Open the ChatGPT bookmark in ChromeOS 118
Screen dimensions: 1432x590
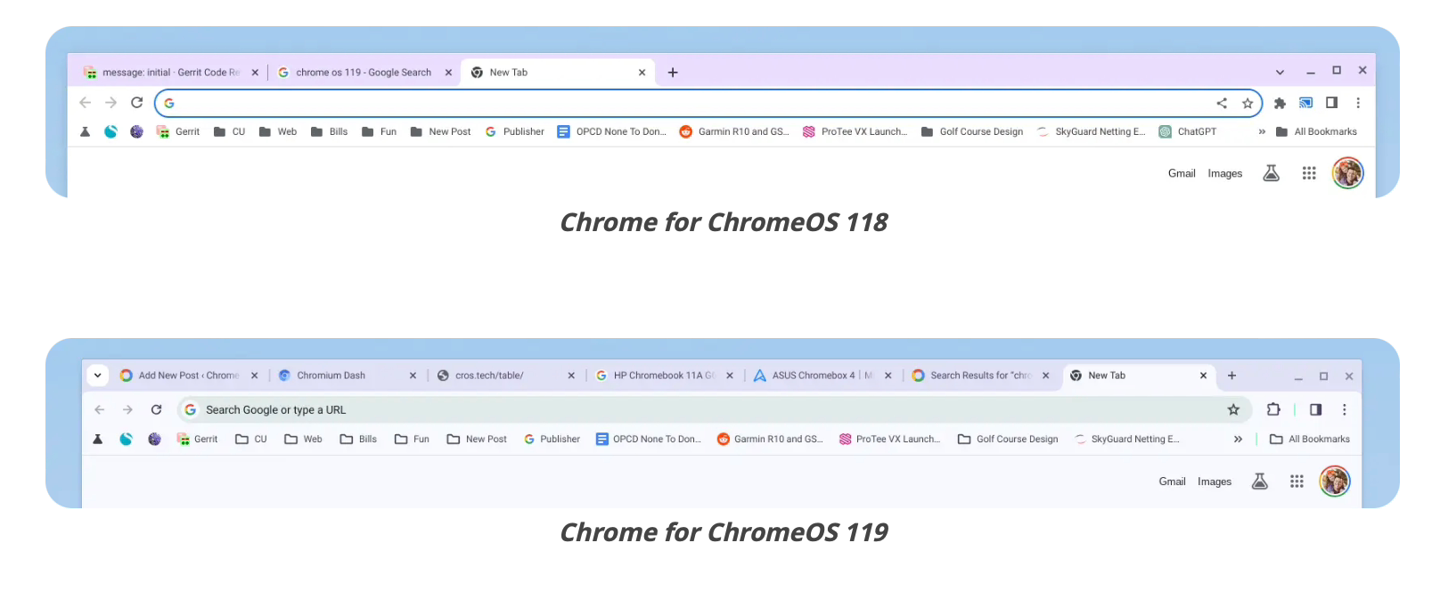pyautogui.click(x=1188, y=131)
